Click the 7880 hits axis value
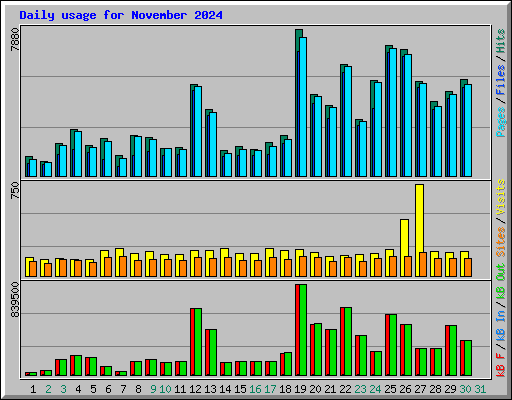Viewport: 512px width, 400px height. point(15,39)
